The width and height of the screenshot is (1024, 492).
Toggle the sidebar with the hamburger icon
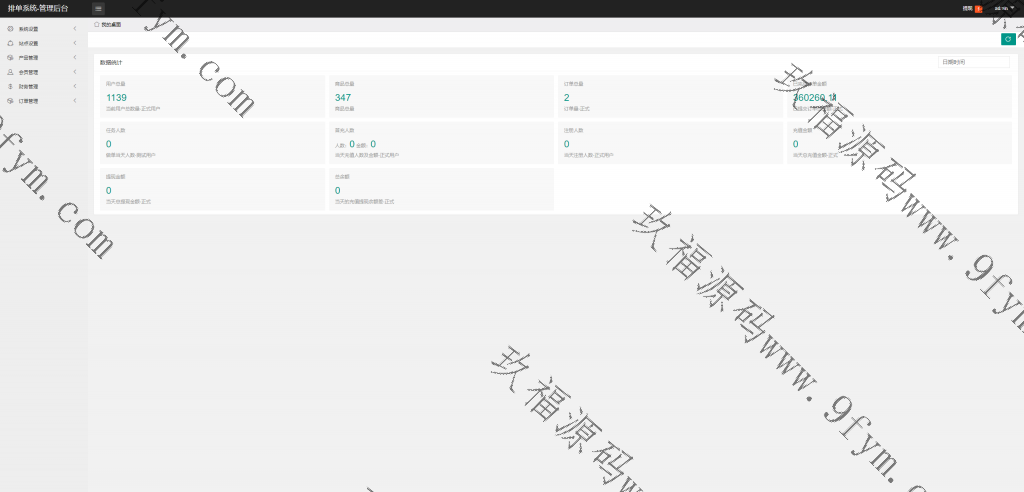(98, 8)
